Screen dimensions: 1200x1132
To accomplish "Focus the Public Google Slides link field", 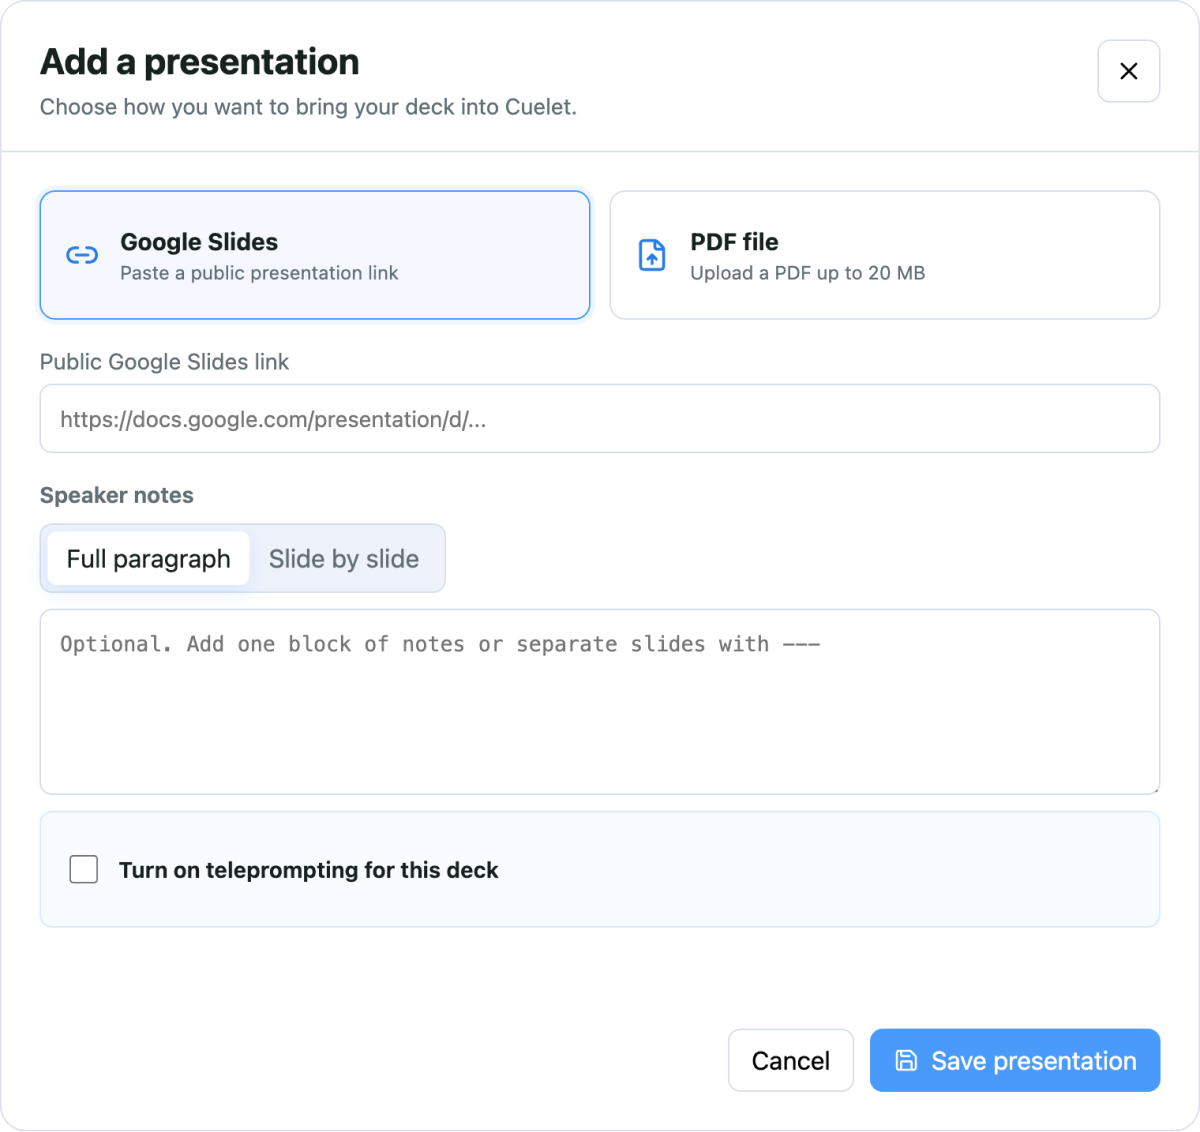I will [x=600, y=418].
